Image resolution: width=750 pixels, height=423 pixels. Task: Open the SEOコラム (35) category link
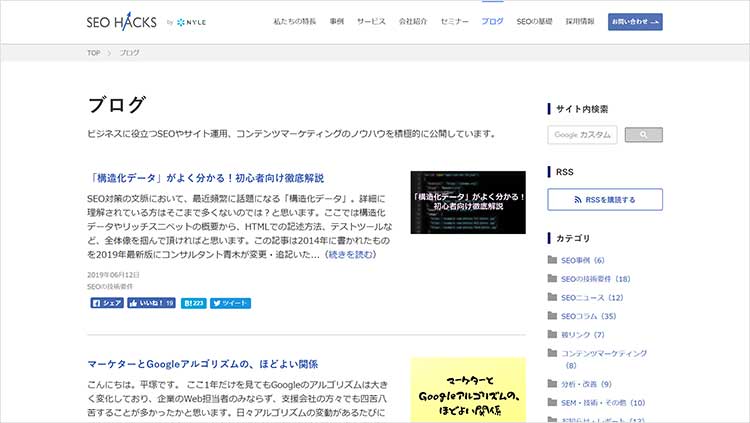588,316
